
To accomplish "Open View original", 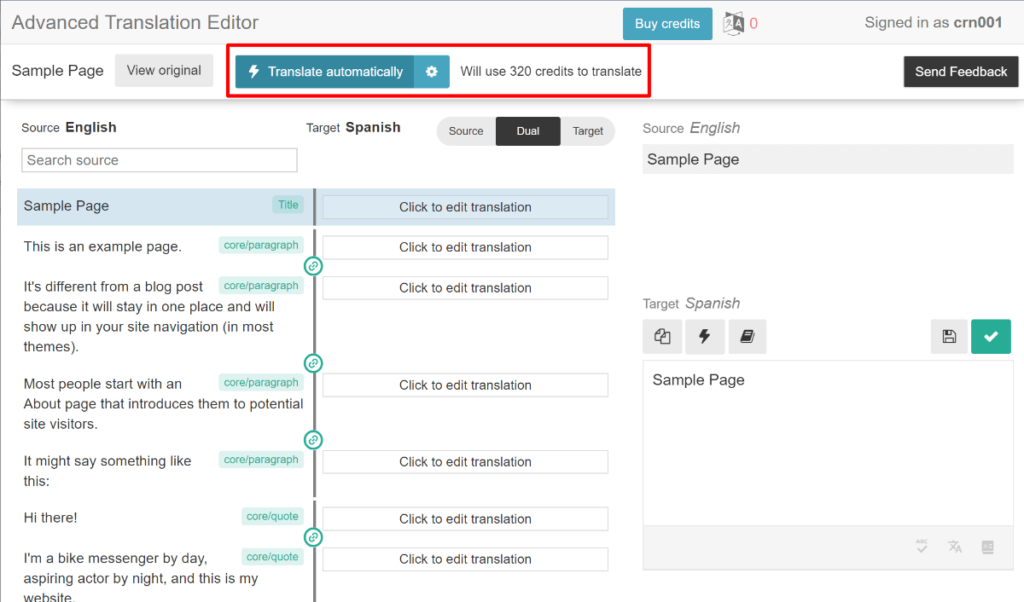I will click(164, 70).
